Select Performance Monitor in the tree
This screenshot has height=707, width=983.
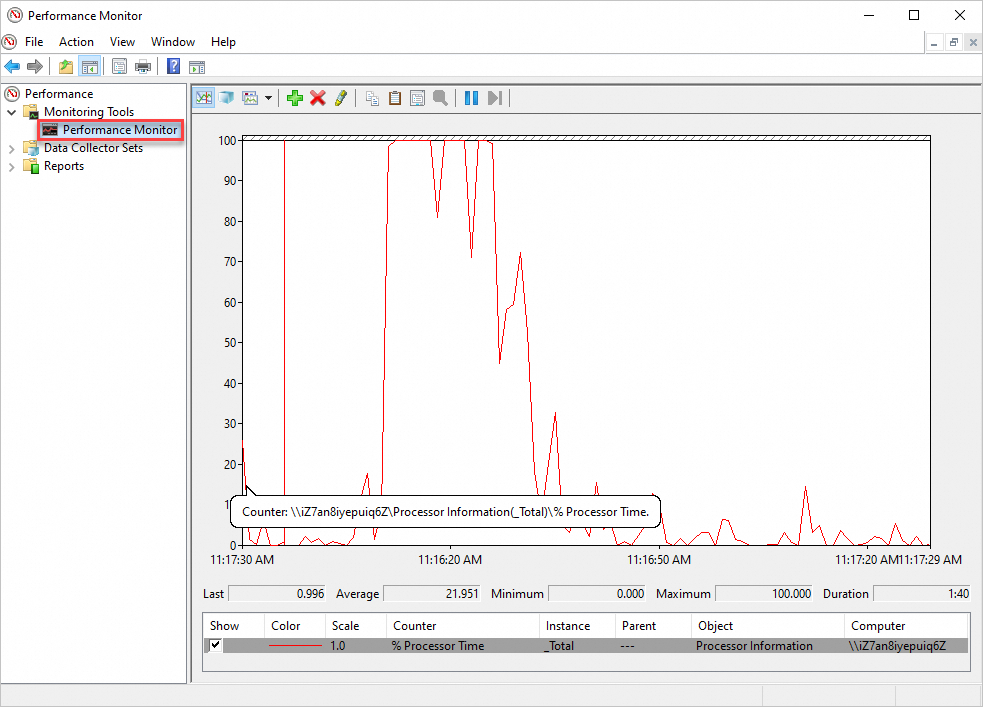[119, 130]
